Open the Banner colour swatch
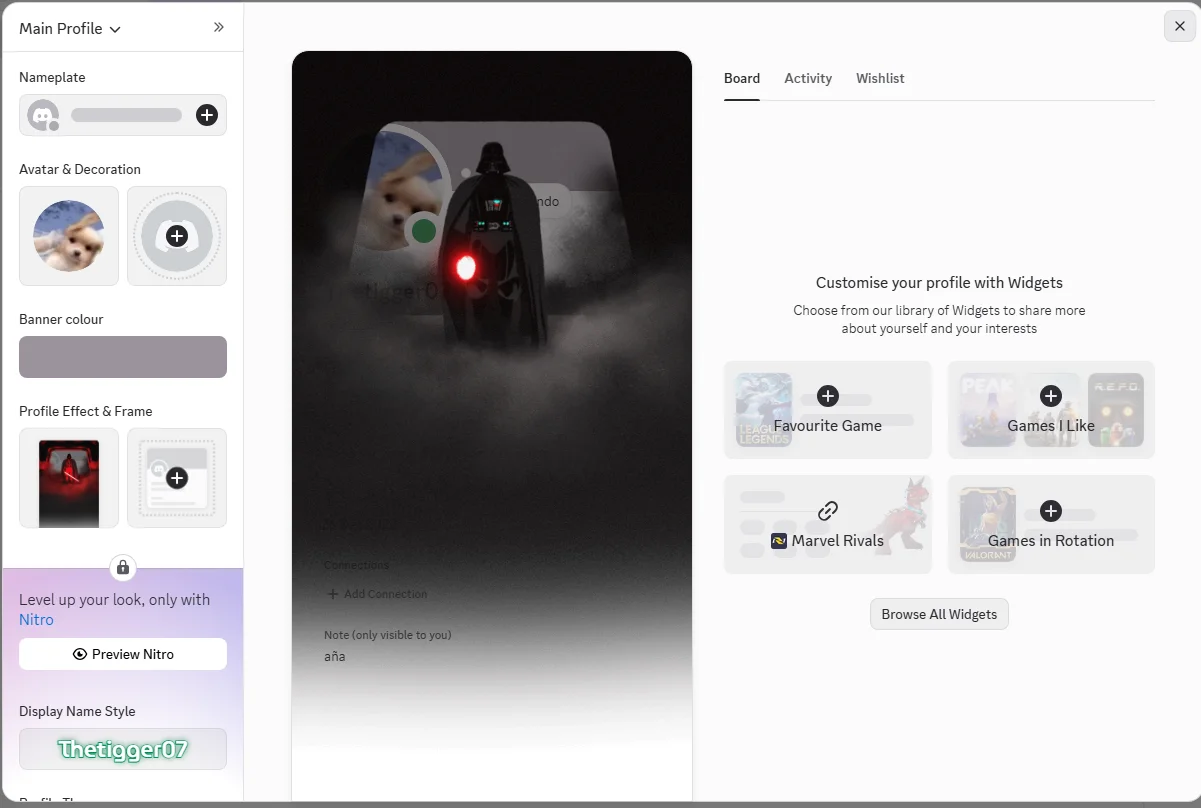1201x808 pixels. tap(123, 357)
